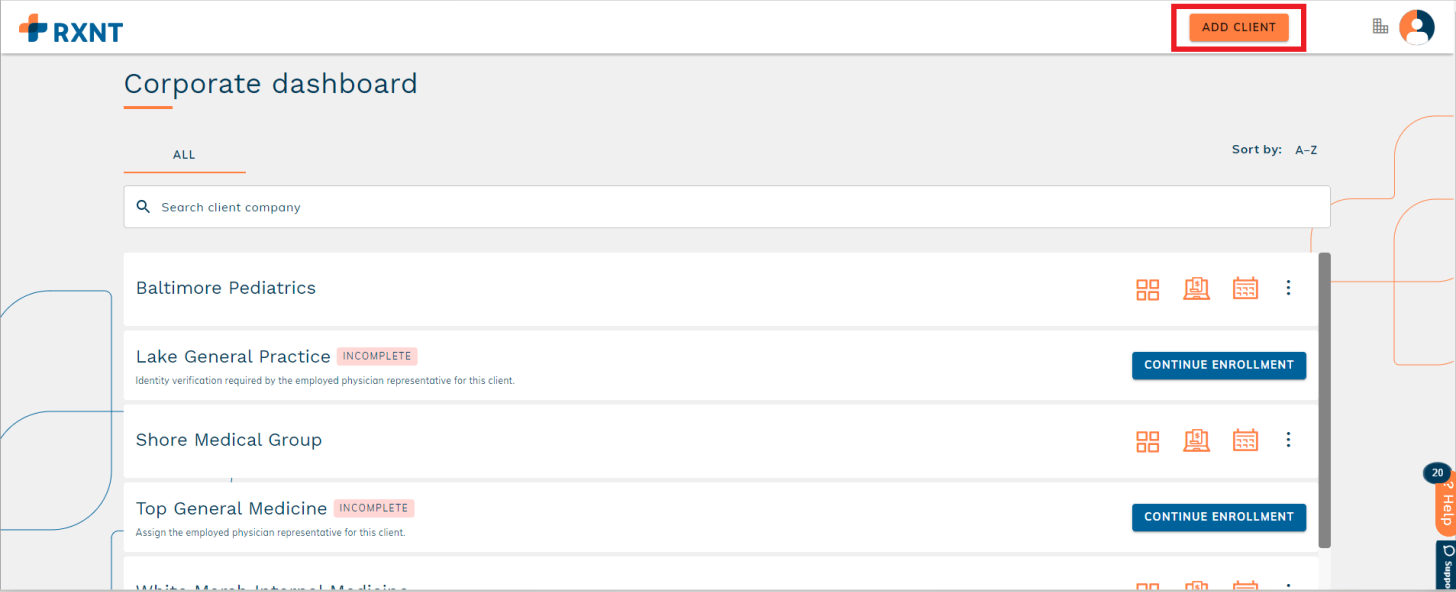1456x592 pixels.
Task: Open Shore Medical Group billing laptop icon
Action: (x=1196, y=441)
